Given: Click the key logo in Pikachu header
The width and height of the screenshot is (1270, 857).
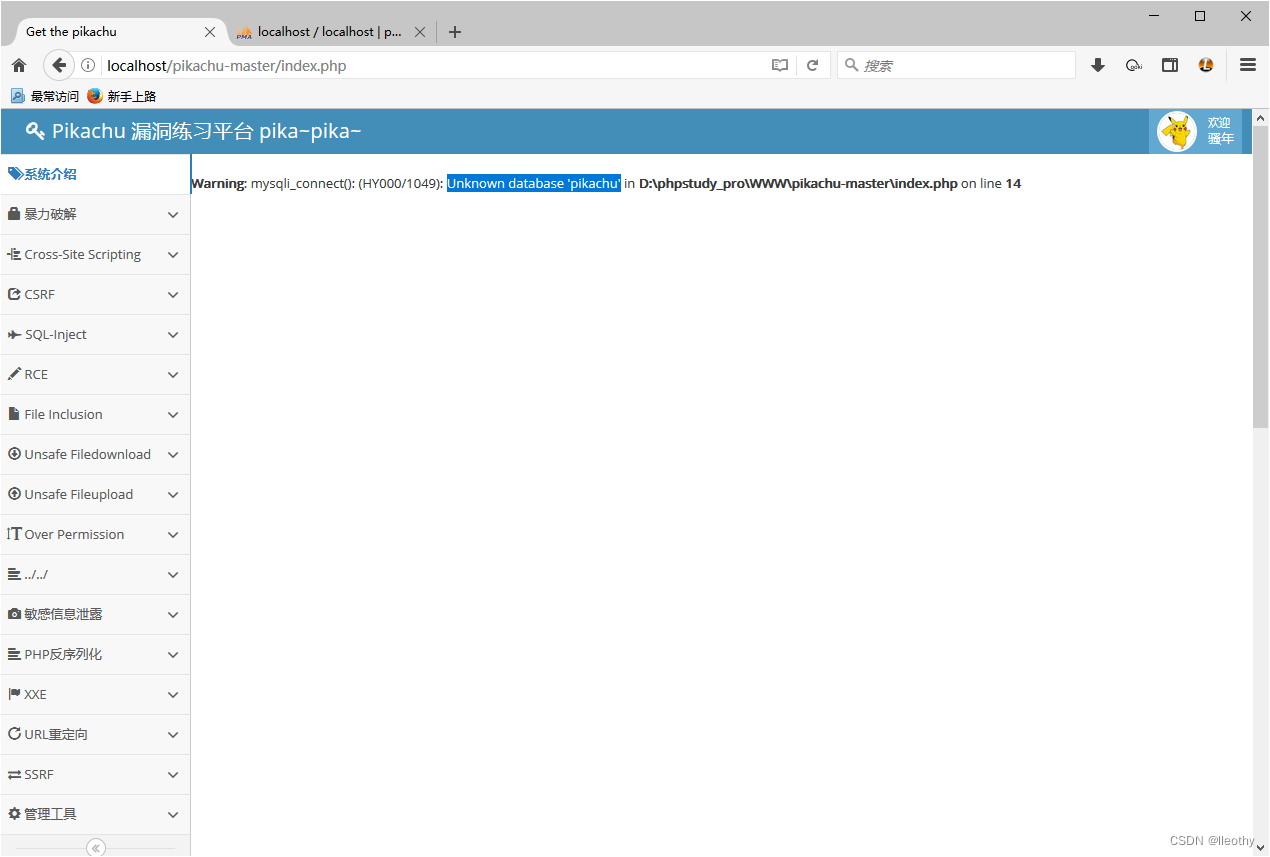Looking at the screenshot, I should (x=35, y=131).
